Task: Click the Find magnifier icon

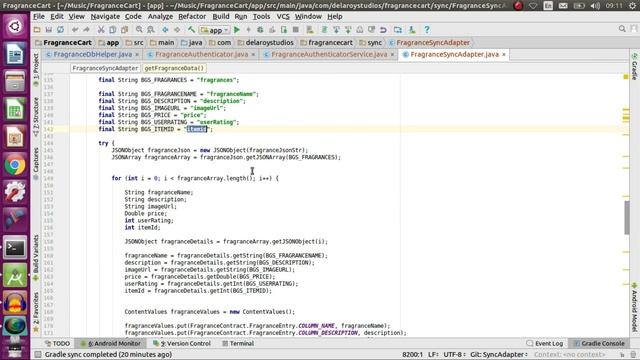Action: pos(139,30)
